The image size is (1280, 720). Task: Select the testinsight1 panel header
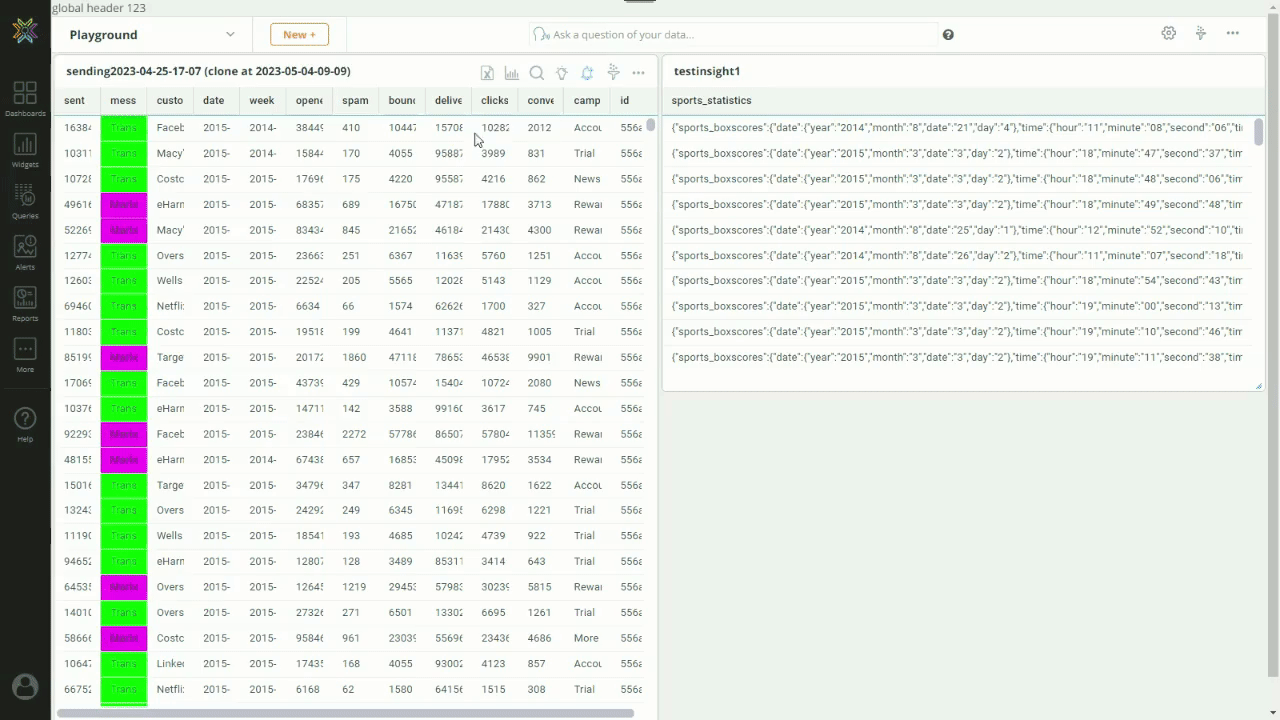coord(707,71)
